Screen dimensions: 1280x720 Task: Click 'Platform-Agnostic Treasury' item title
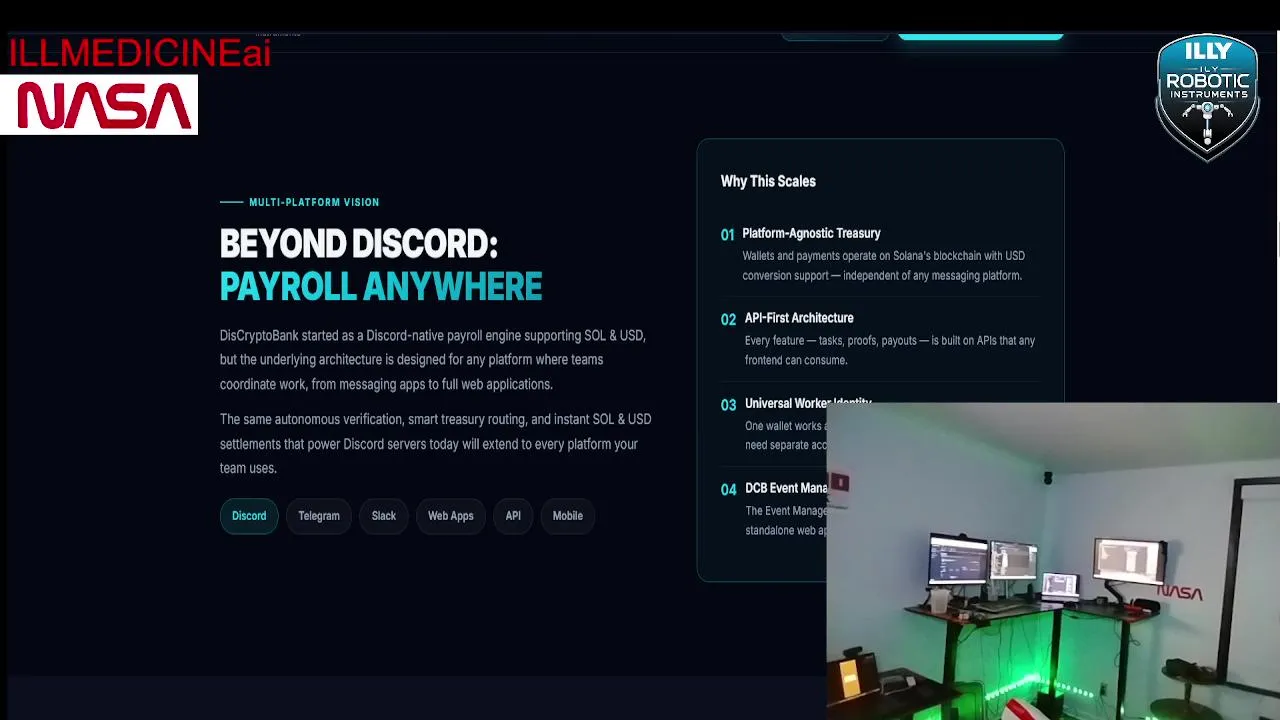(x=811, y=233)
